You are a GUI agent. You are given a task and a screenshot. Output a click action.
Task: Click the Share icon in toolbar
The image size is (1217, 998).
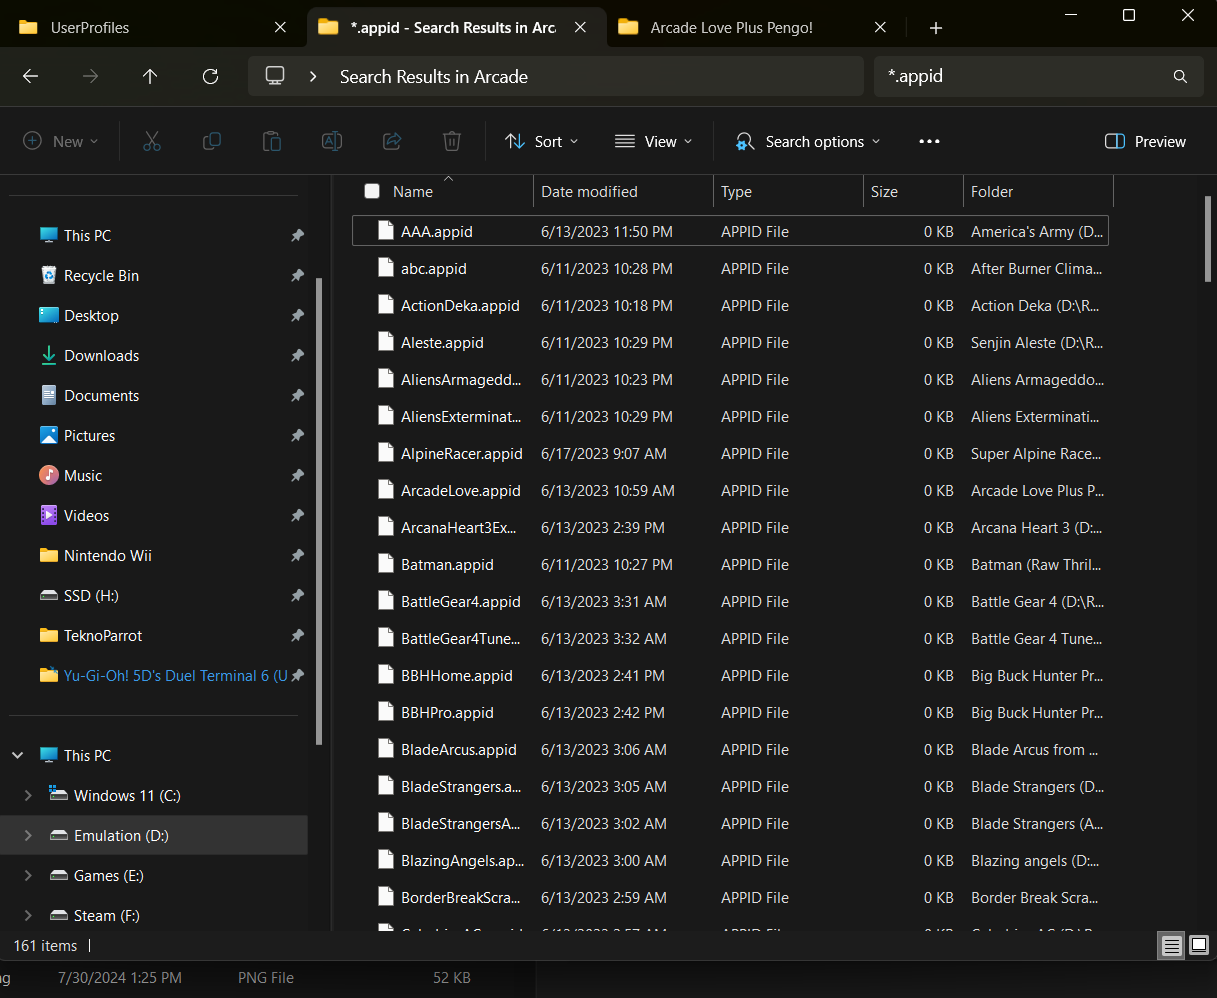392,141
